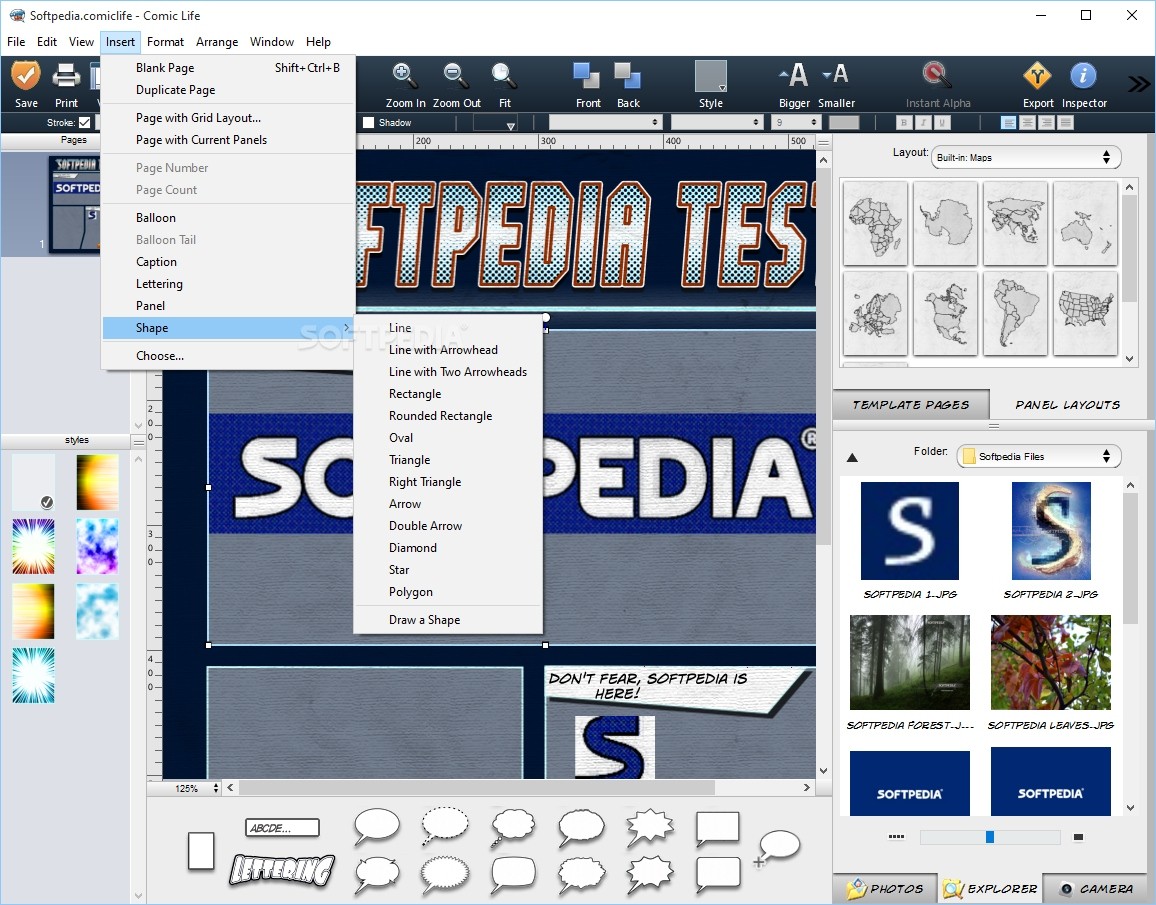Select the Softpedia leaves image thumbnail
The image size is (1156, 905).
[1051, 663]
